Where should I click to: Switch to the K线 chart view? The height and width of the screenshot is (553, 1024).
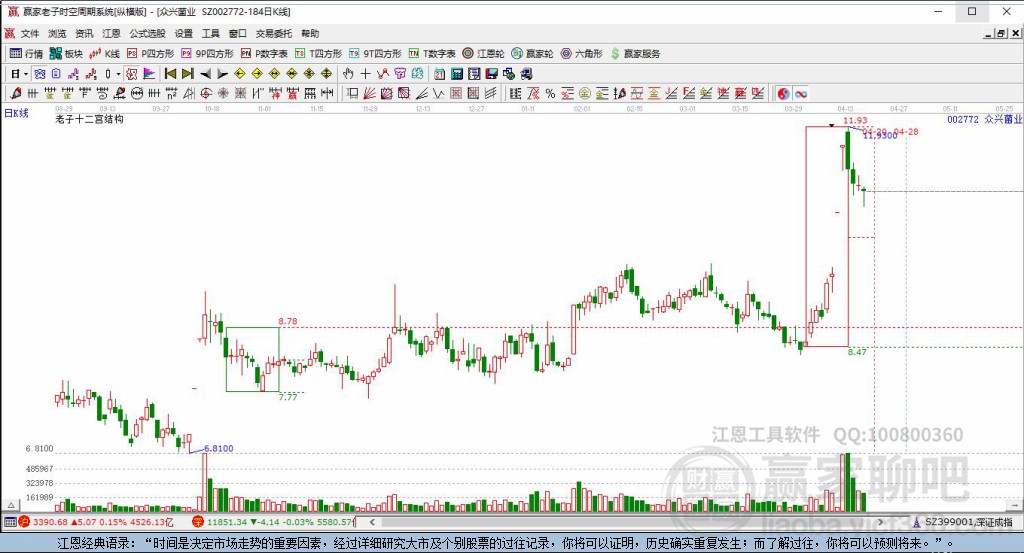point(104,54)
